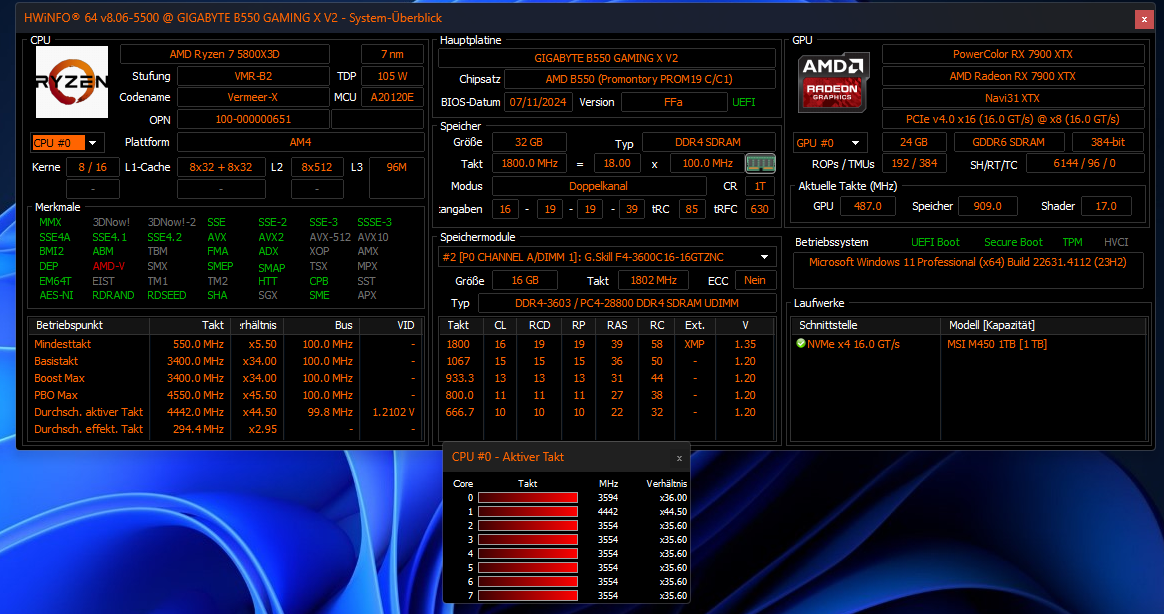This screenshot has width=1164, height=614.
Task: Click the L3 cache 96M field
Action: pyautogui.click(x=396, y=177)
